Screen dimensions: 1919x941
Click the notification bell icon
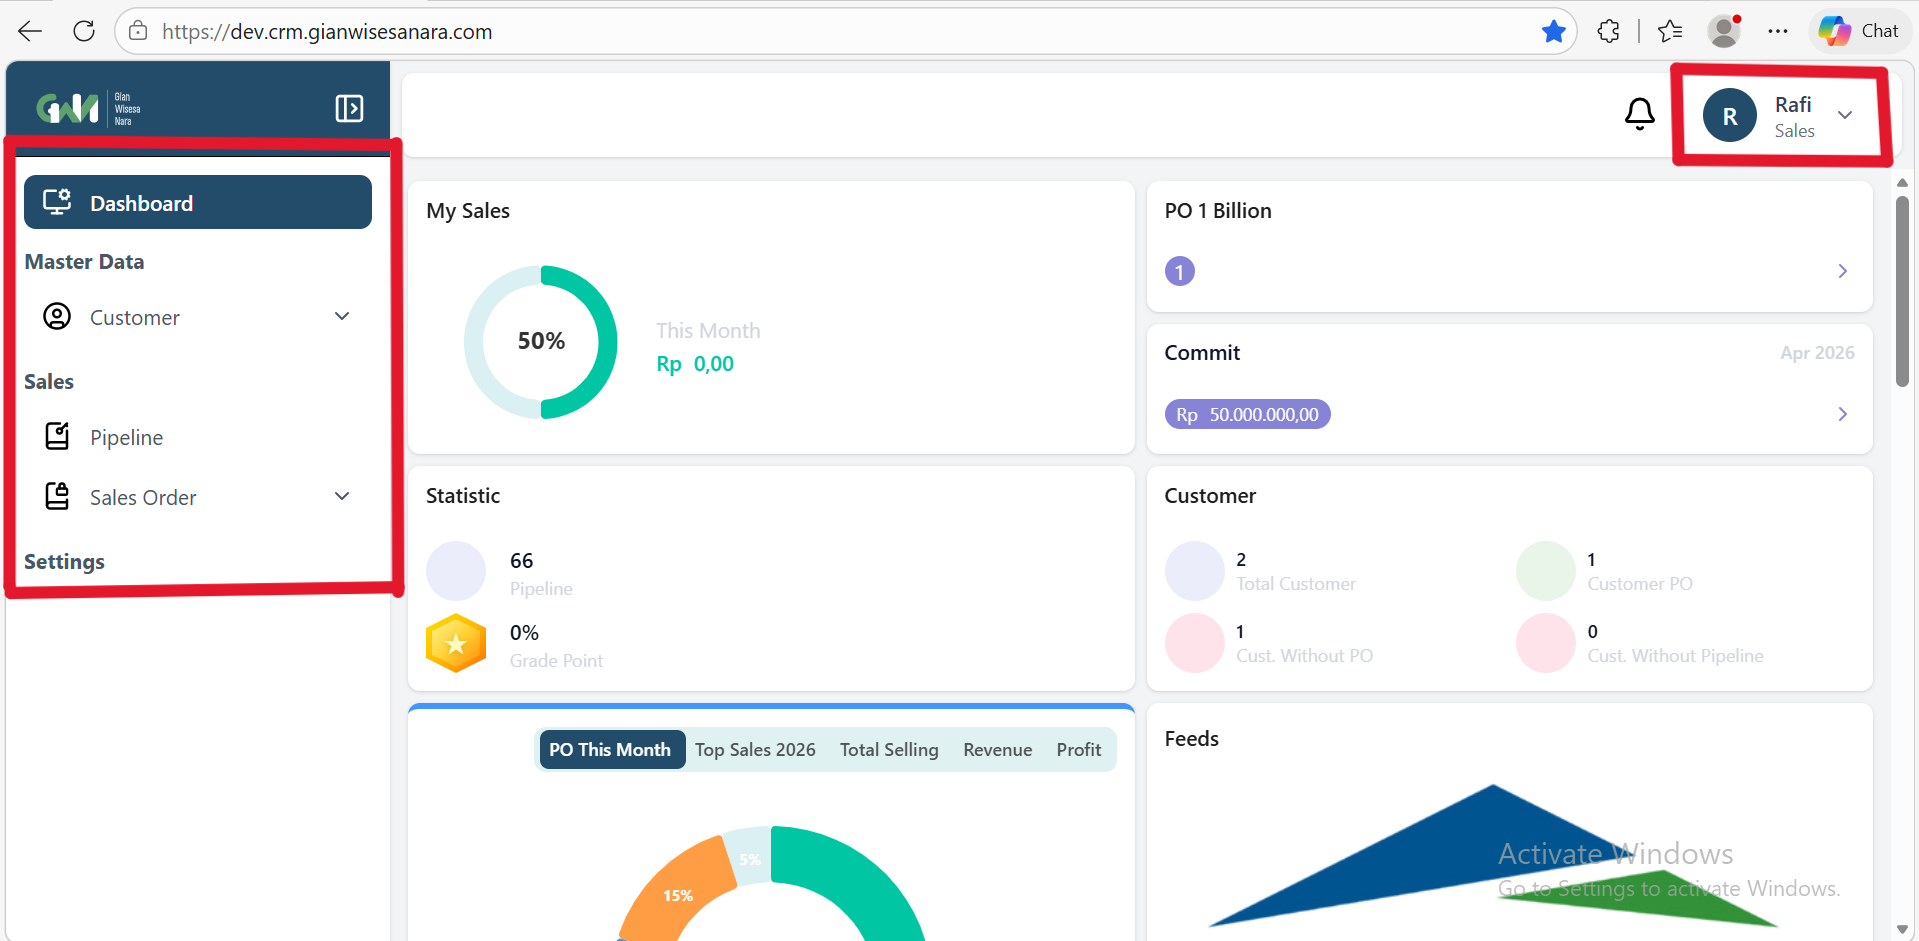pos(1639,114)
